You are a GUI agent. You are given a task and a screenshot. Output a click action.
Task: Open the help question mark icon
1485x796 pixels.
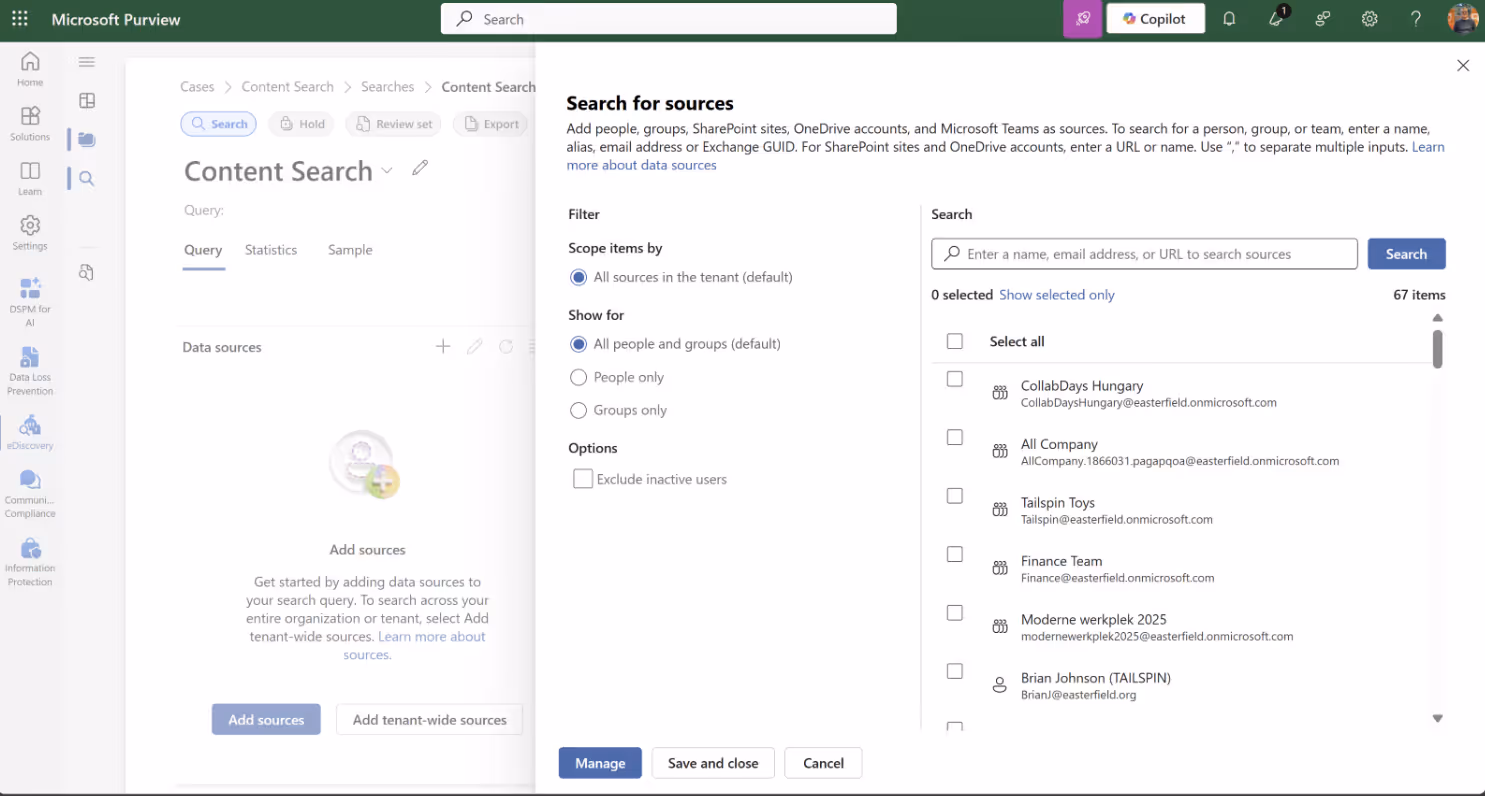(1416, 19)
